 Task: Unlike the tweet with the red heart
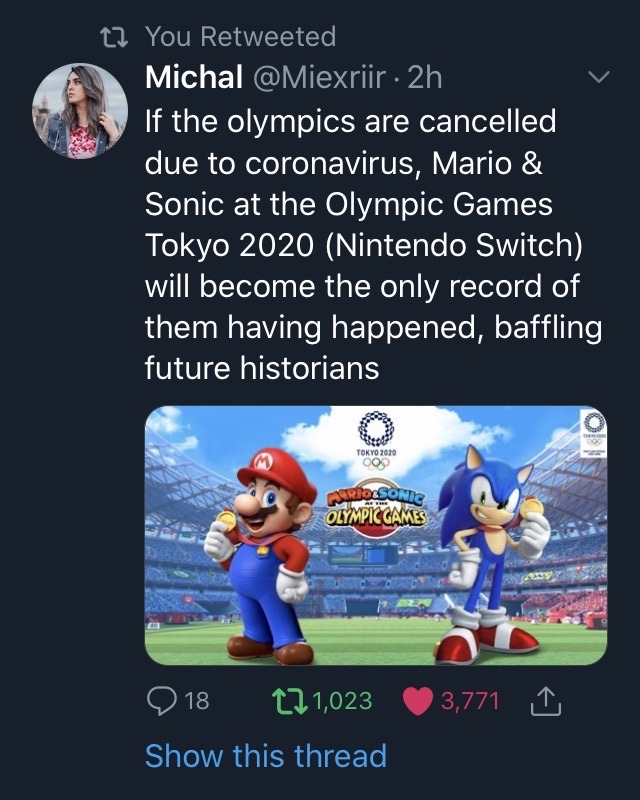tap(417, 701)
